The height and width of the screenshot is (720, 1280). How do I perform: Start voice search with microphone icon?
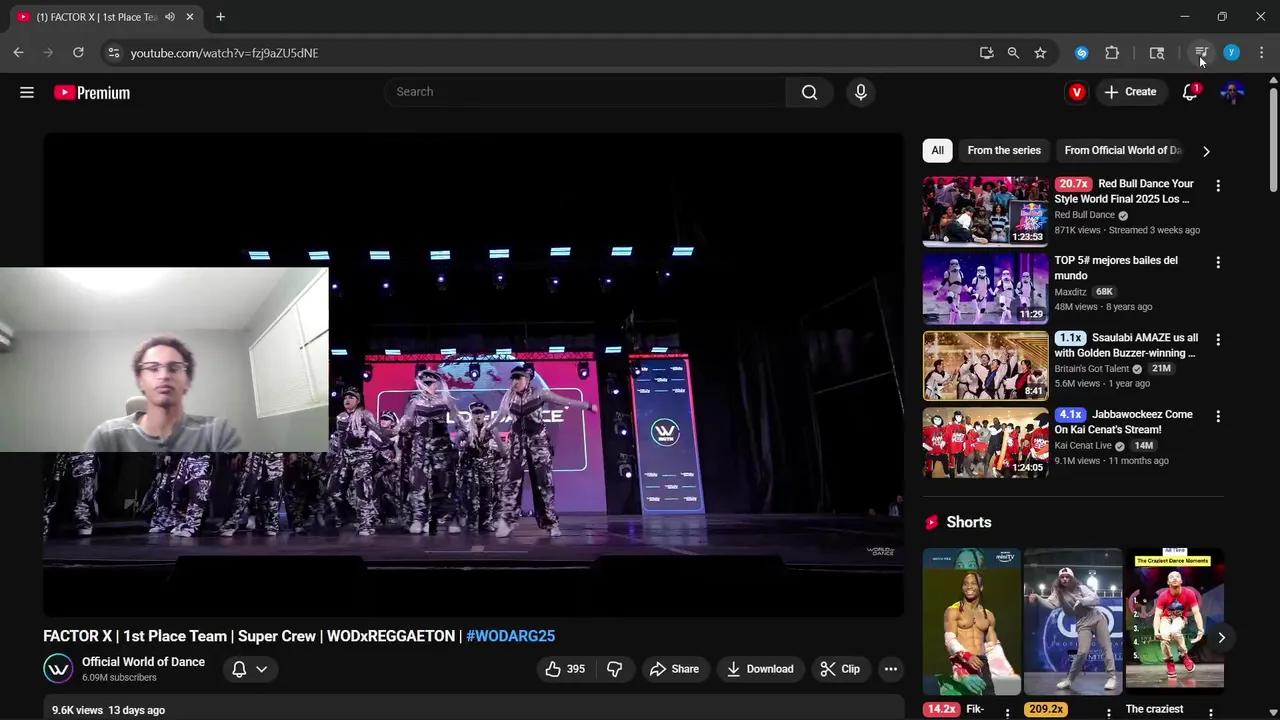[x=861, y=92]
